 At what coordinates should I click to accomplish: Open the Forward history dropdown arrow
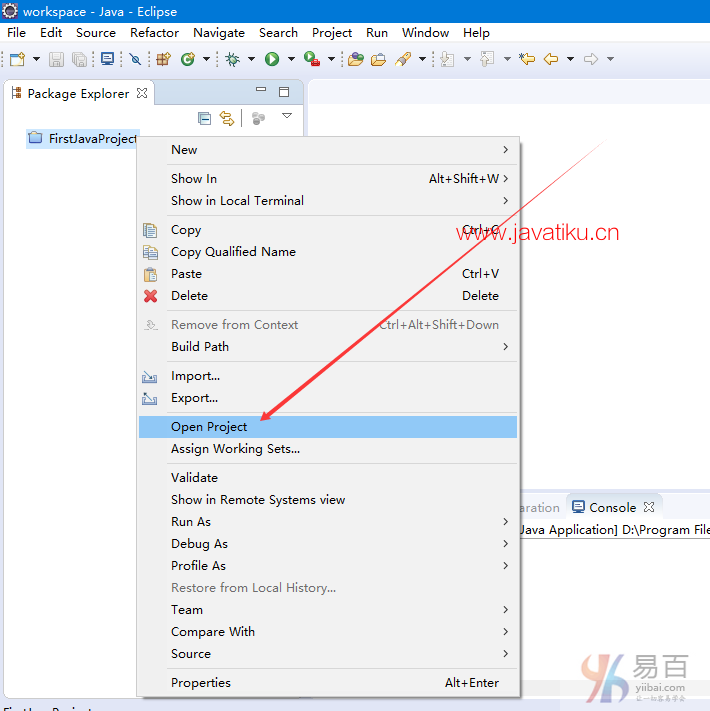point(610,59)
